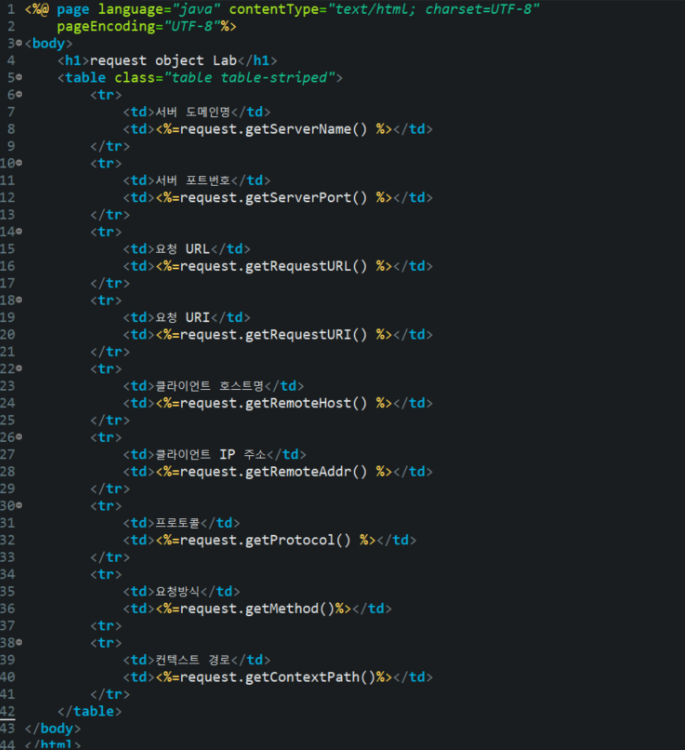
Task: Collapse the tr fold marker on line 14
Action: pos(19,232)
